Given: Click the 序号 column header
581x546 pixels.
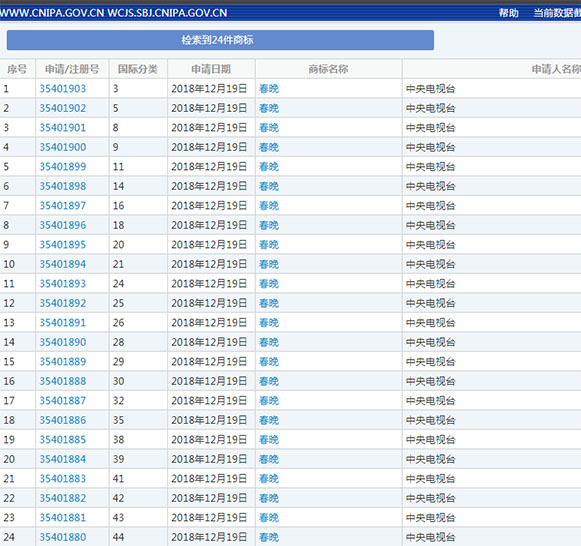Looking at the screenshot, I should 17,69.
